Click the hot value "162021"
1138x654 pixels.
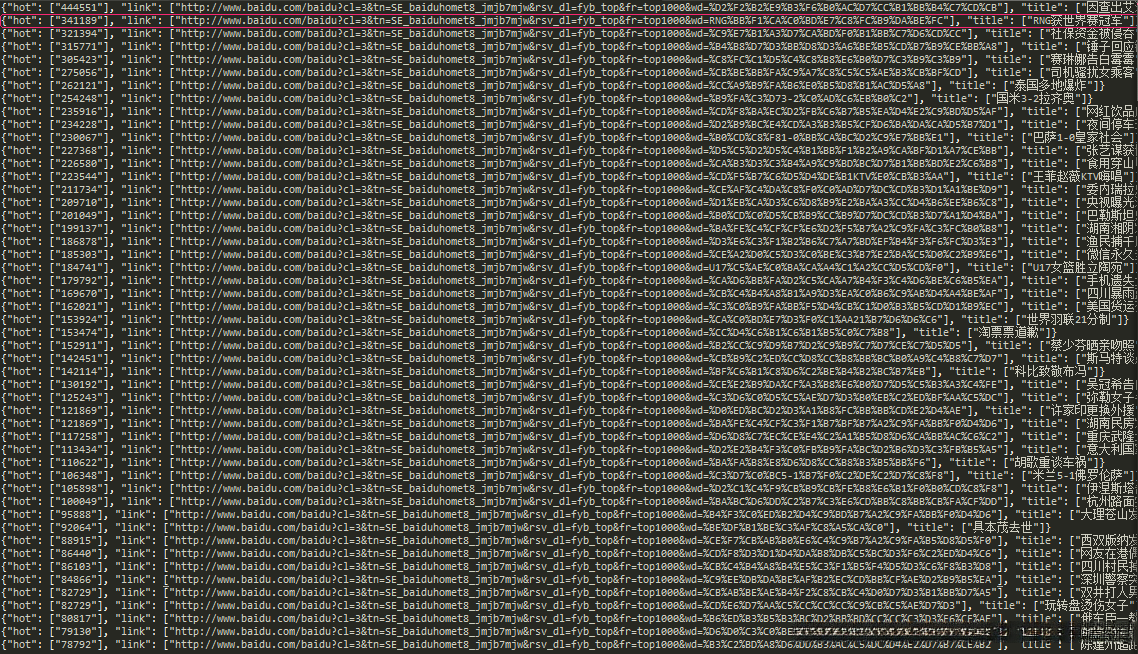tap(80, 306)
